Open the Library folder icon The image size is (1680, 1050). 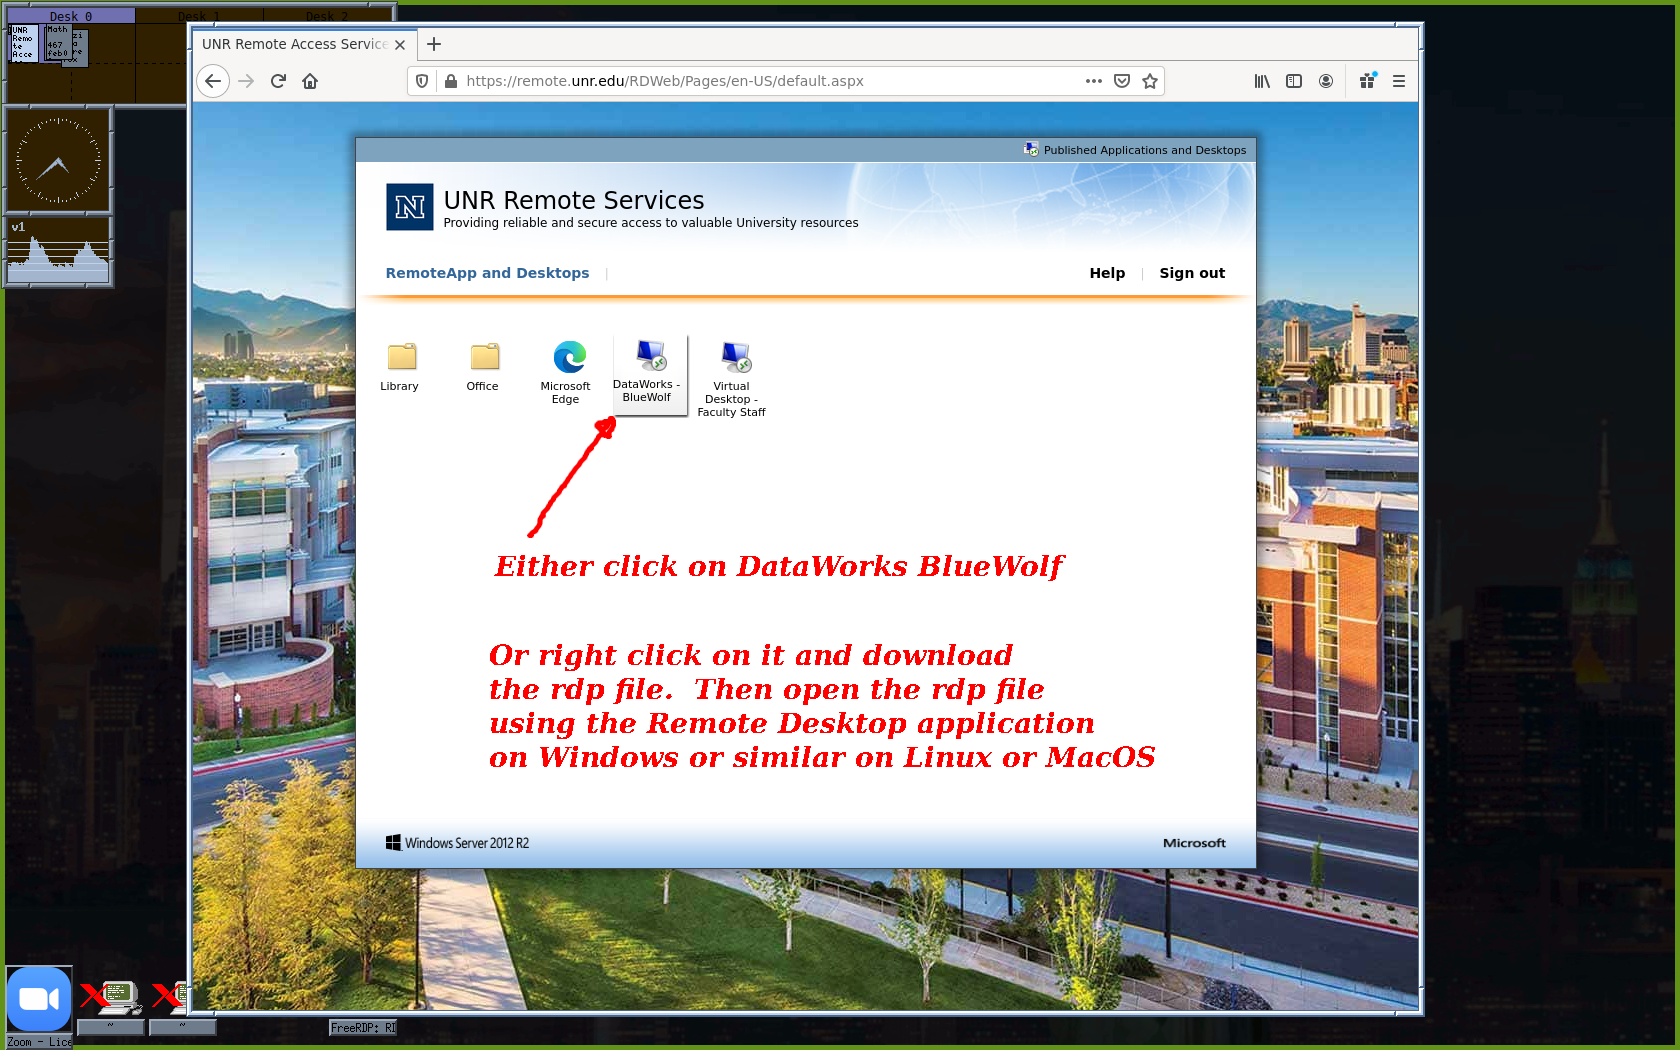coord(401,358)
